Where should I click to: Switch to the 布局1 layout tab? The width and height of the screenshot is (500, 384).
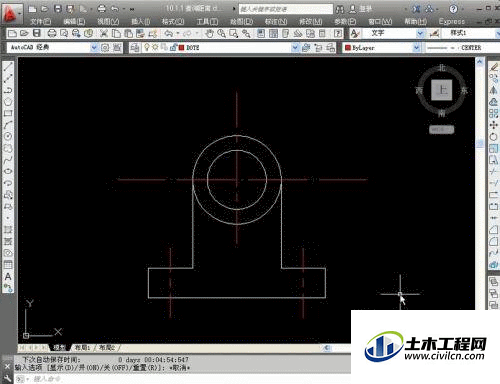(82, 347)
